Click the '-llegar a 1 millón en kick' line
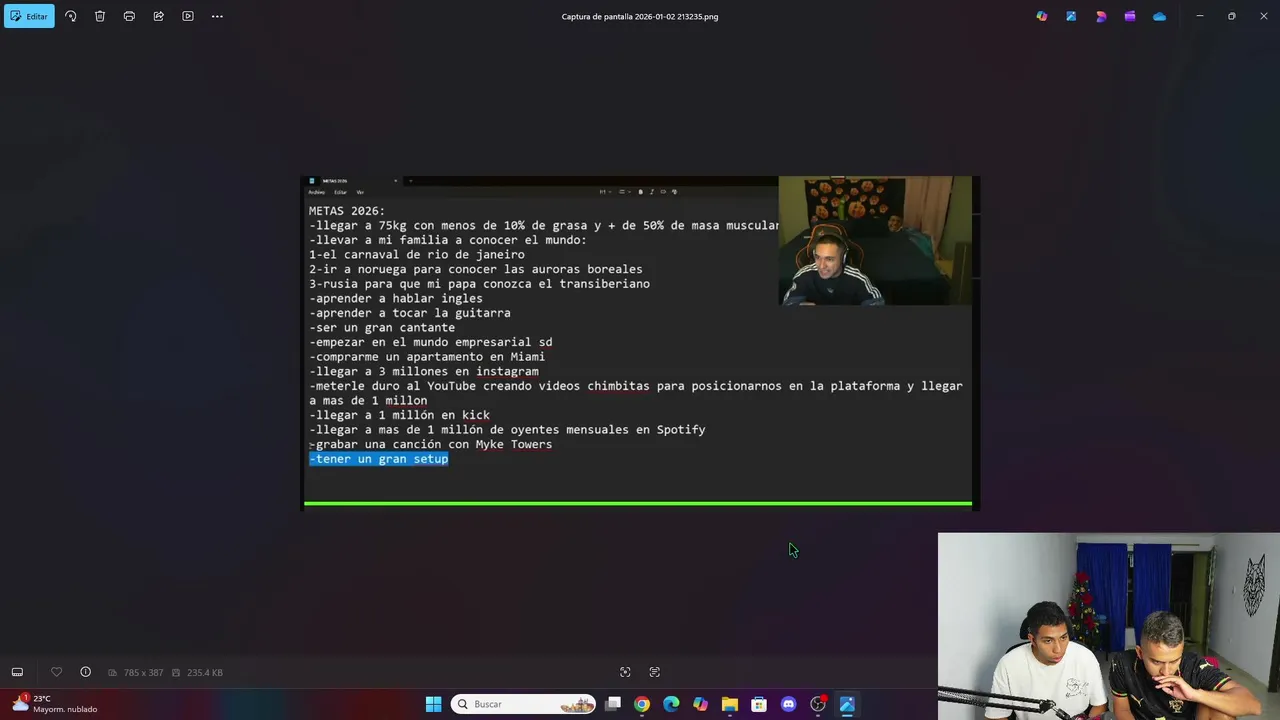1280x720 pixels. (x=399, y=415)
